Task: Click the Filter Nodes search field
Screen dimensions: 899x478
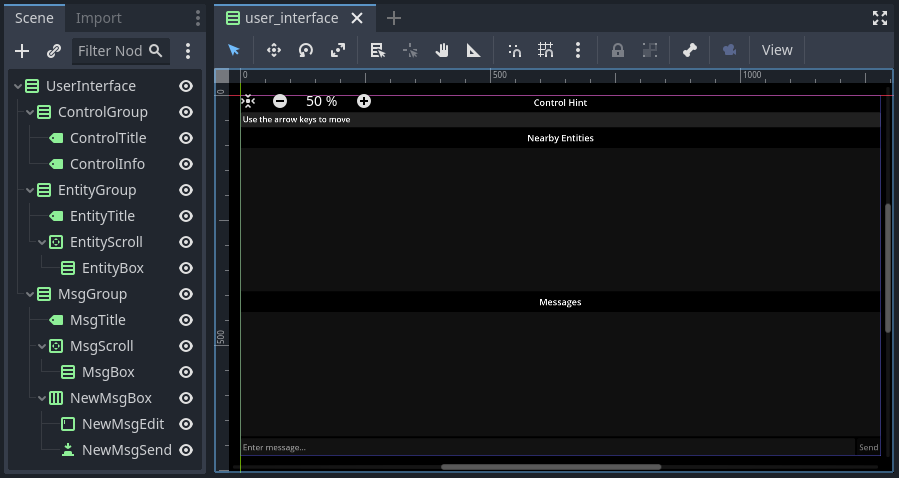Action: point(110,51)
